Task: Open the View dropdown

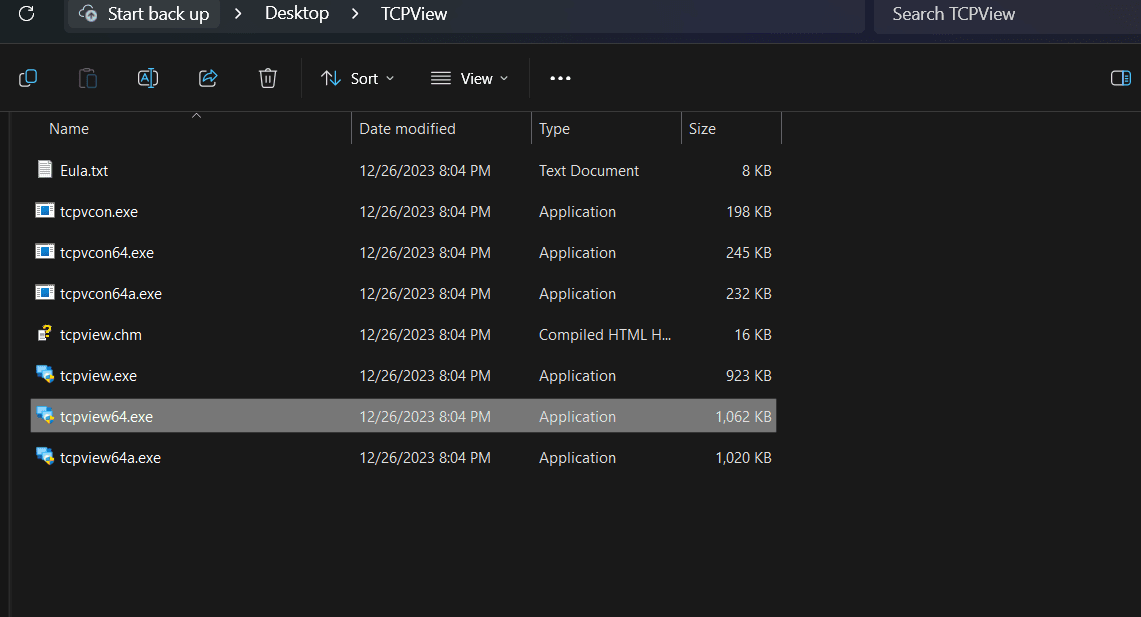Action: coord(469,79)
